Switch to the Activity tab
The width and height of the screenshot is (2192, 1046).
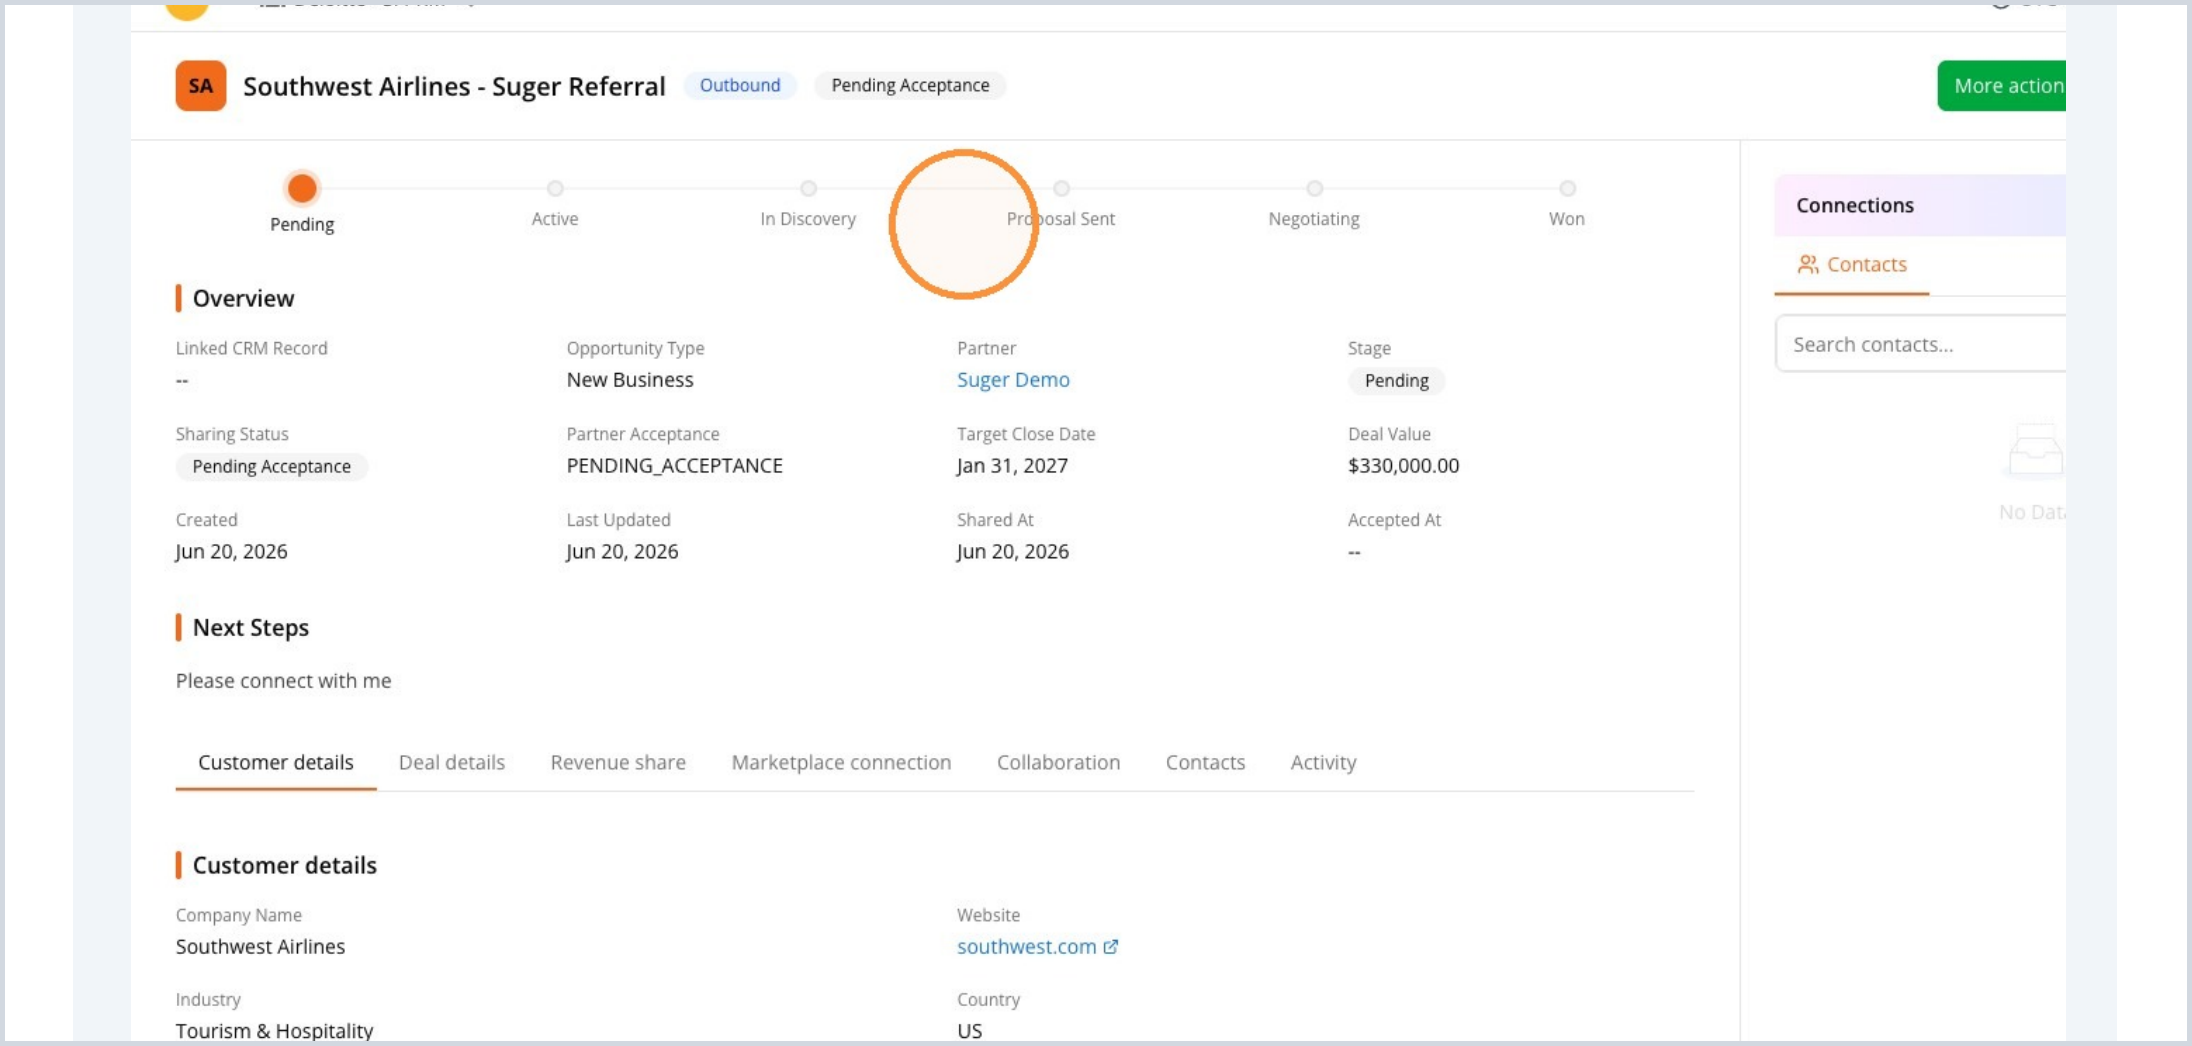1323,762
